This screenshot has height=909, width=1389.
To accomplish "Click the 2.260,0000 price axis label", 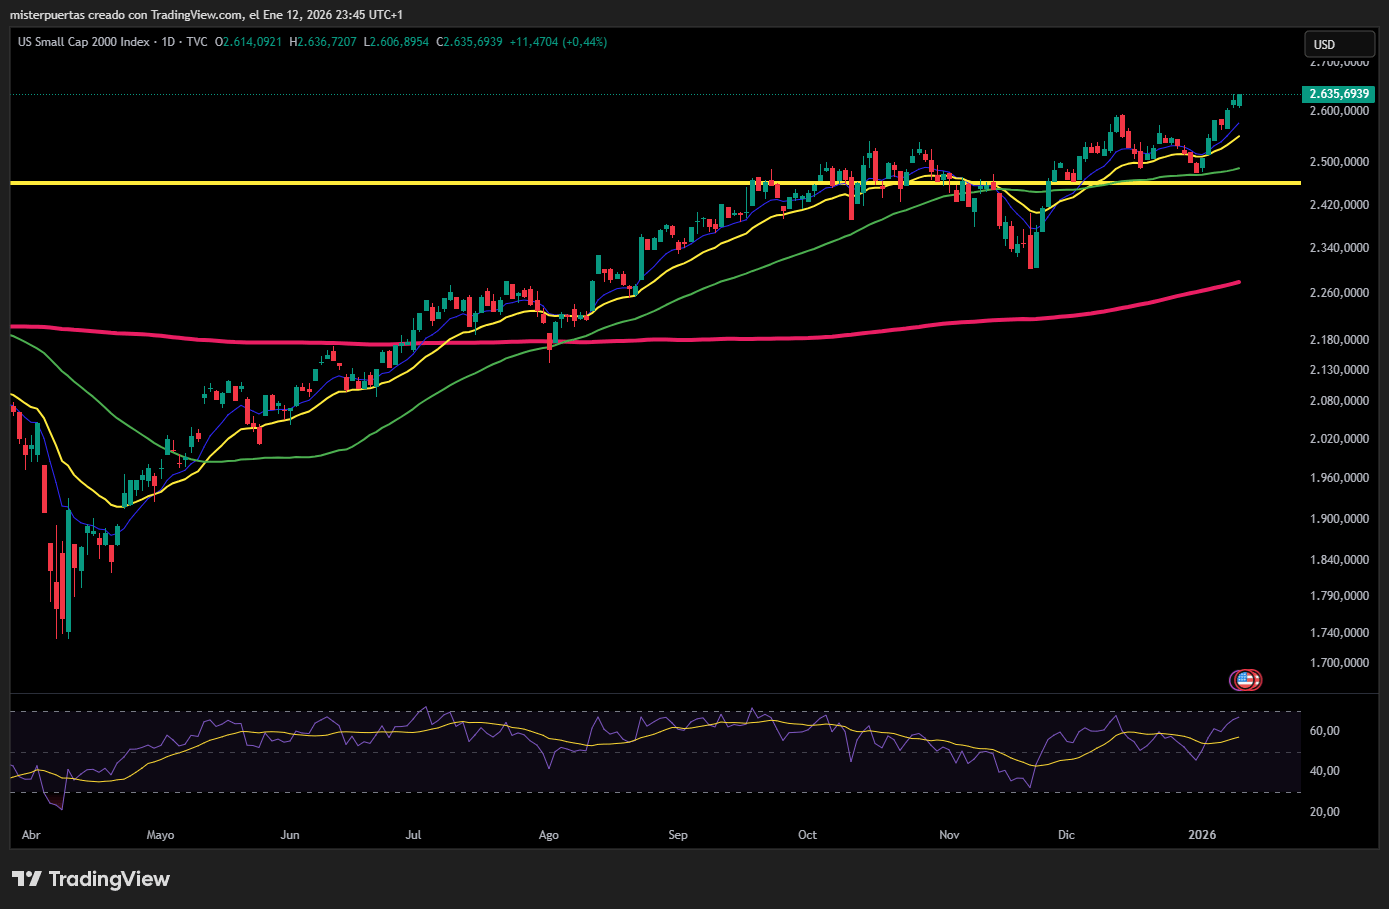I will point(1339,293).
